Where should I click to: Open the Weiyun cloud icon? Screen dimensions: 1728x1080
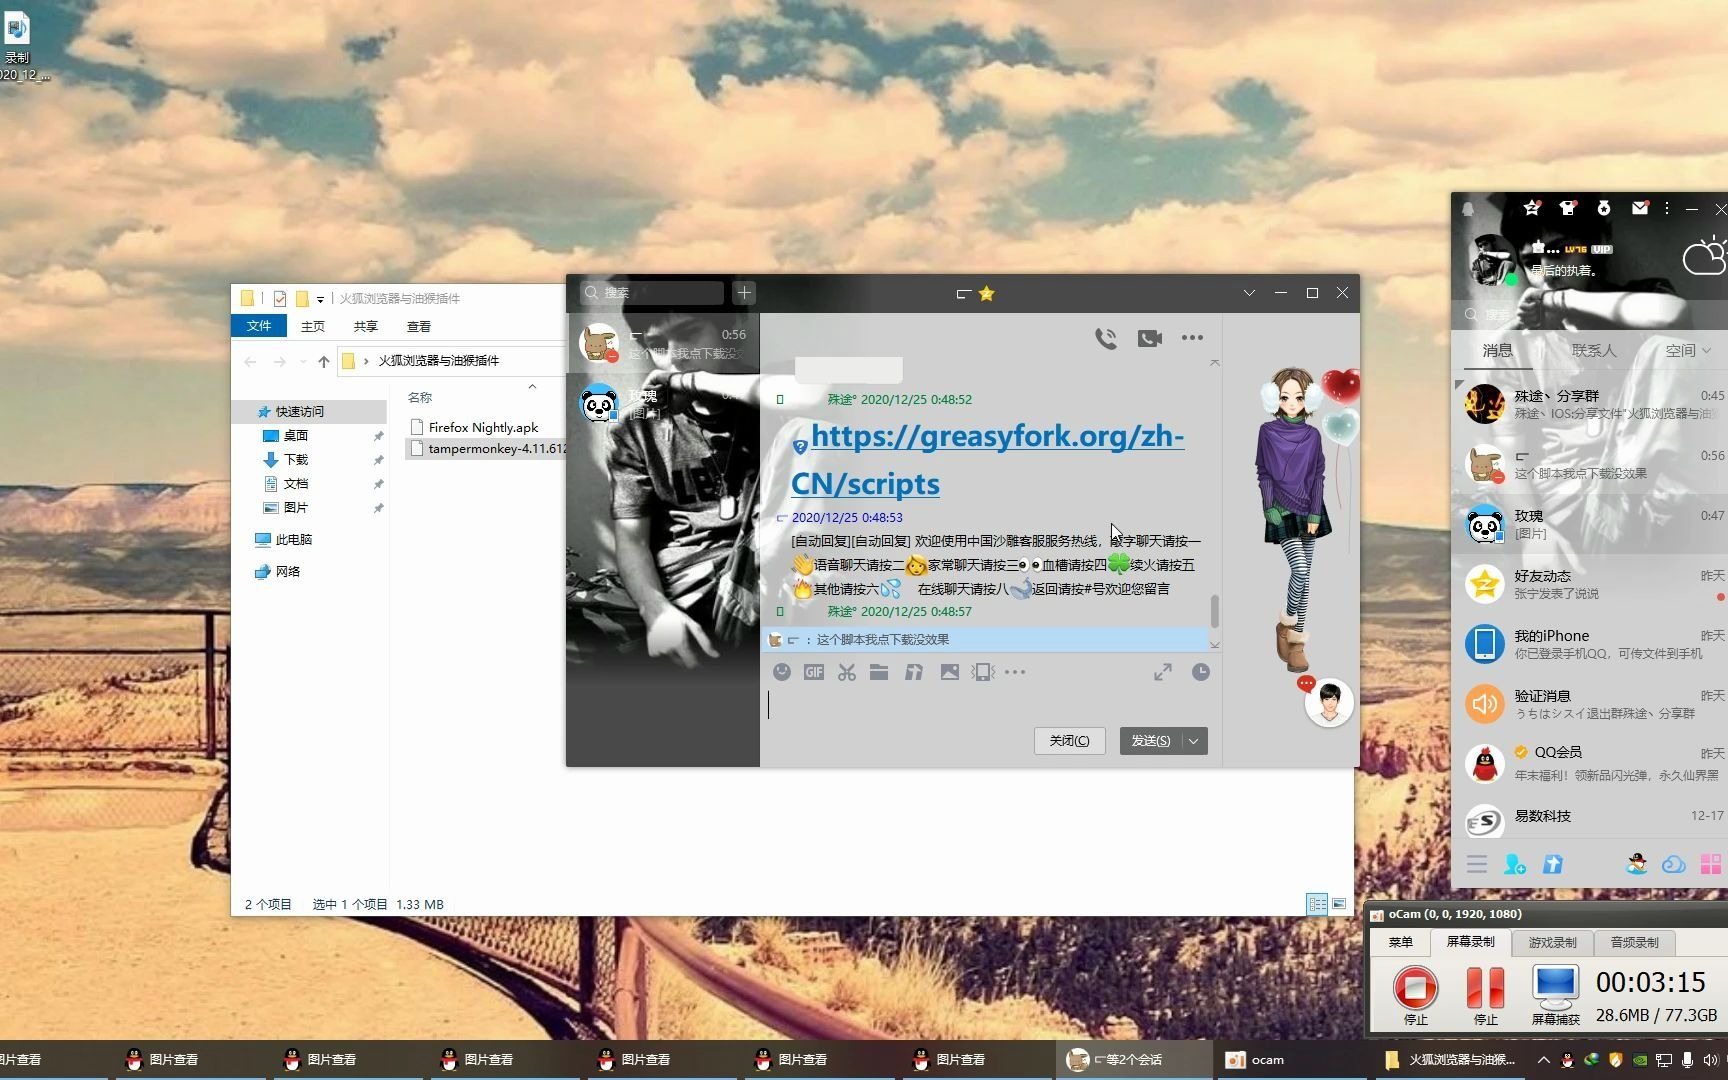point(1674,864)
